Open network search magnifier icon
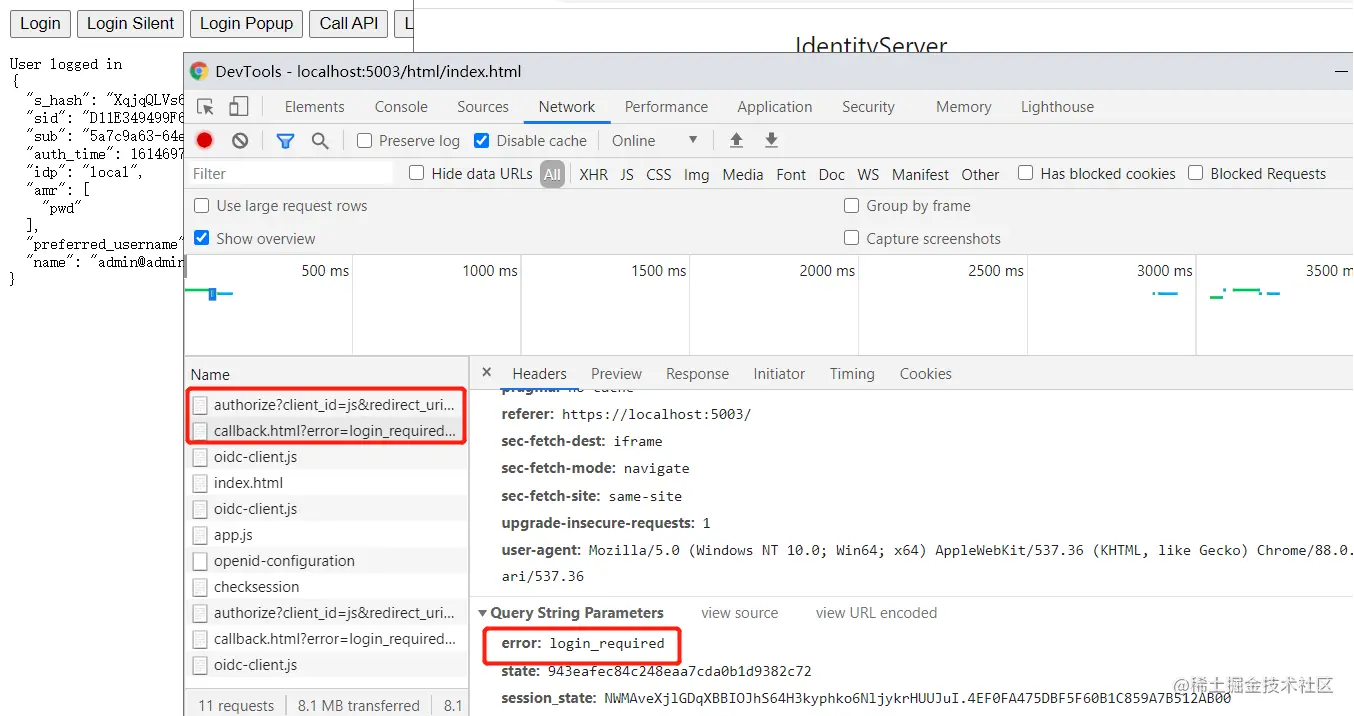This screenshot has height=716, width=1354. pos(320,141)
